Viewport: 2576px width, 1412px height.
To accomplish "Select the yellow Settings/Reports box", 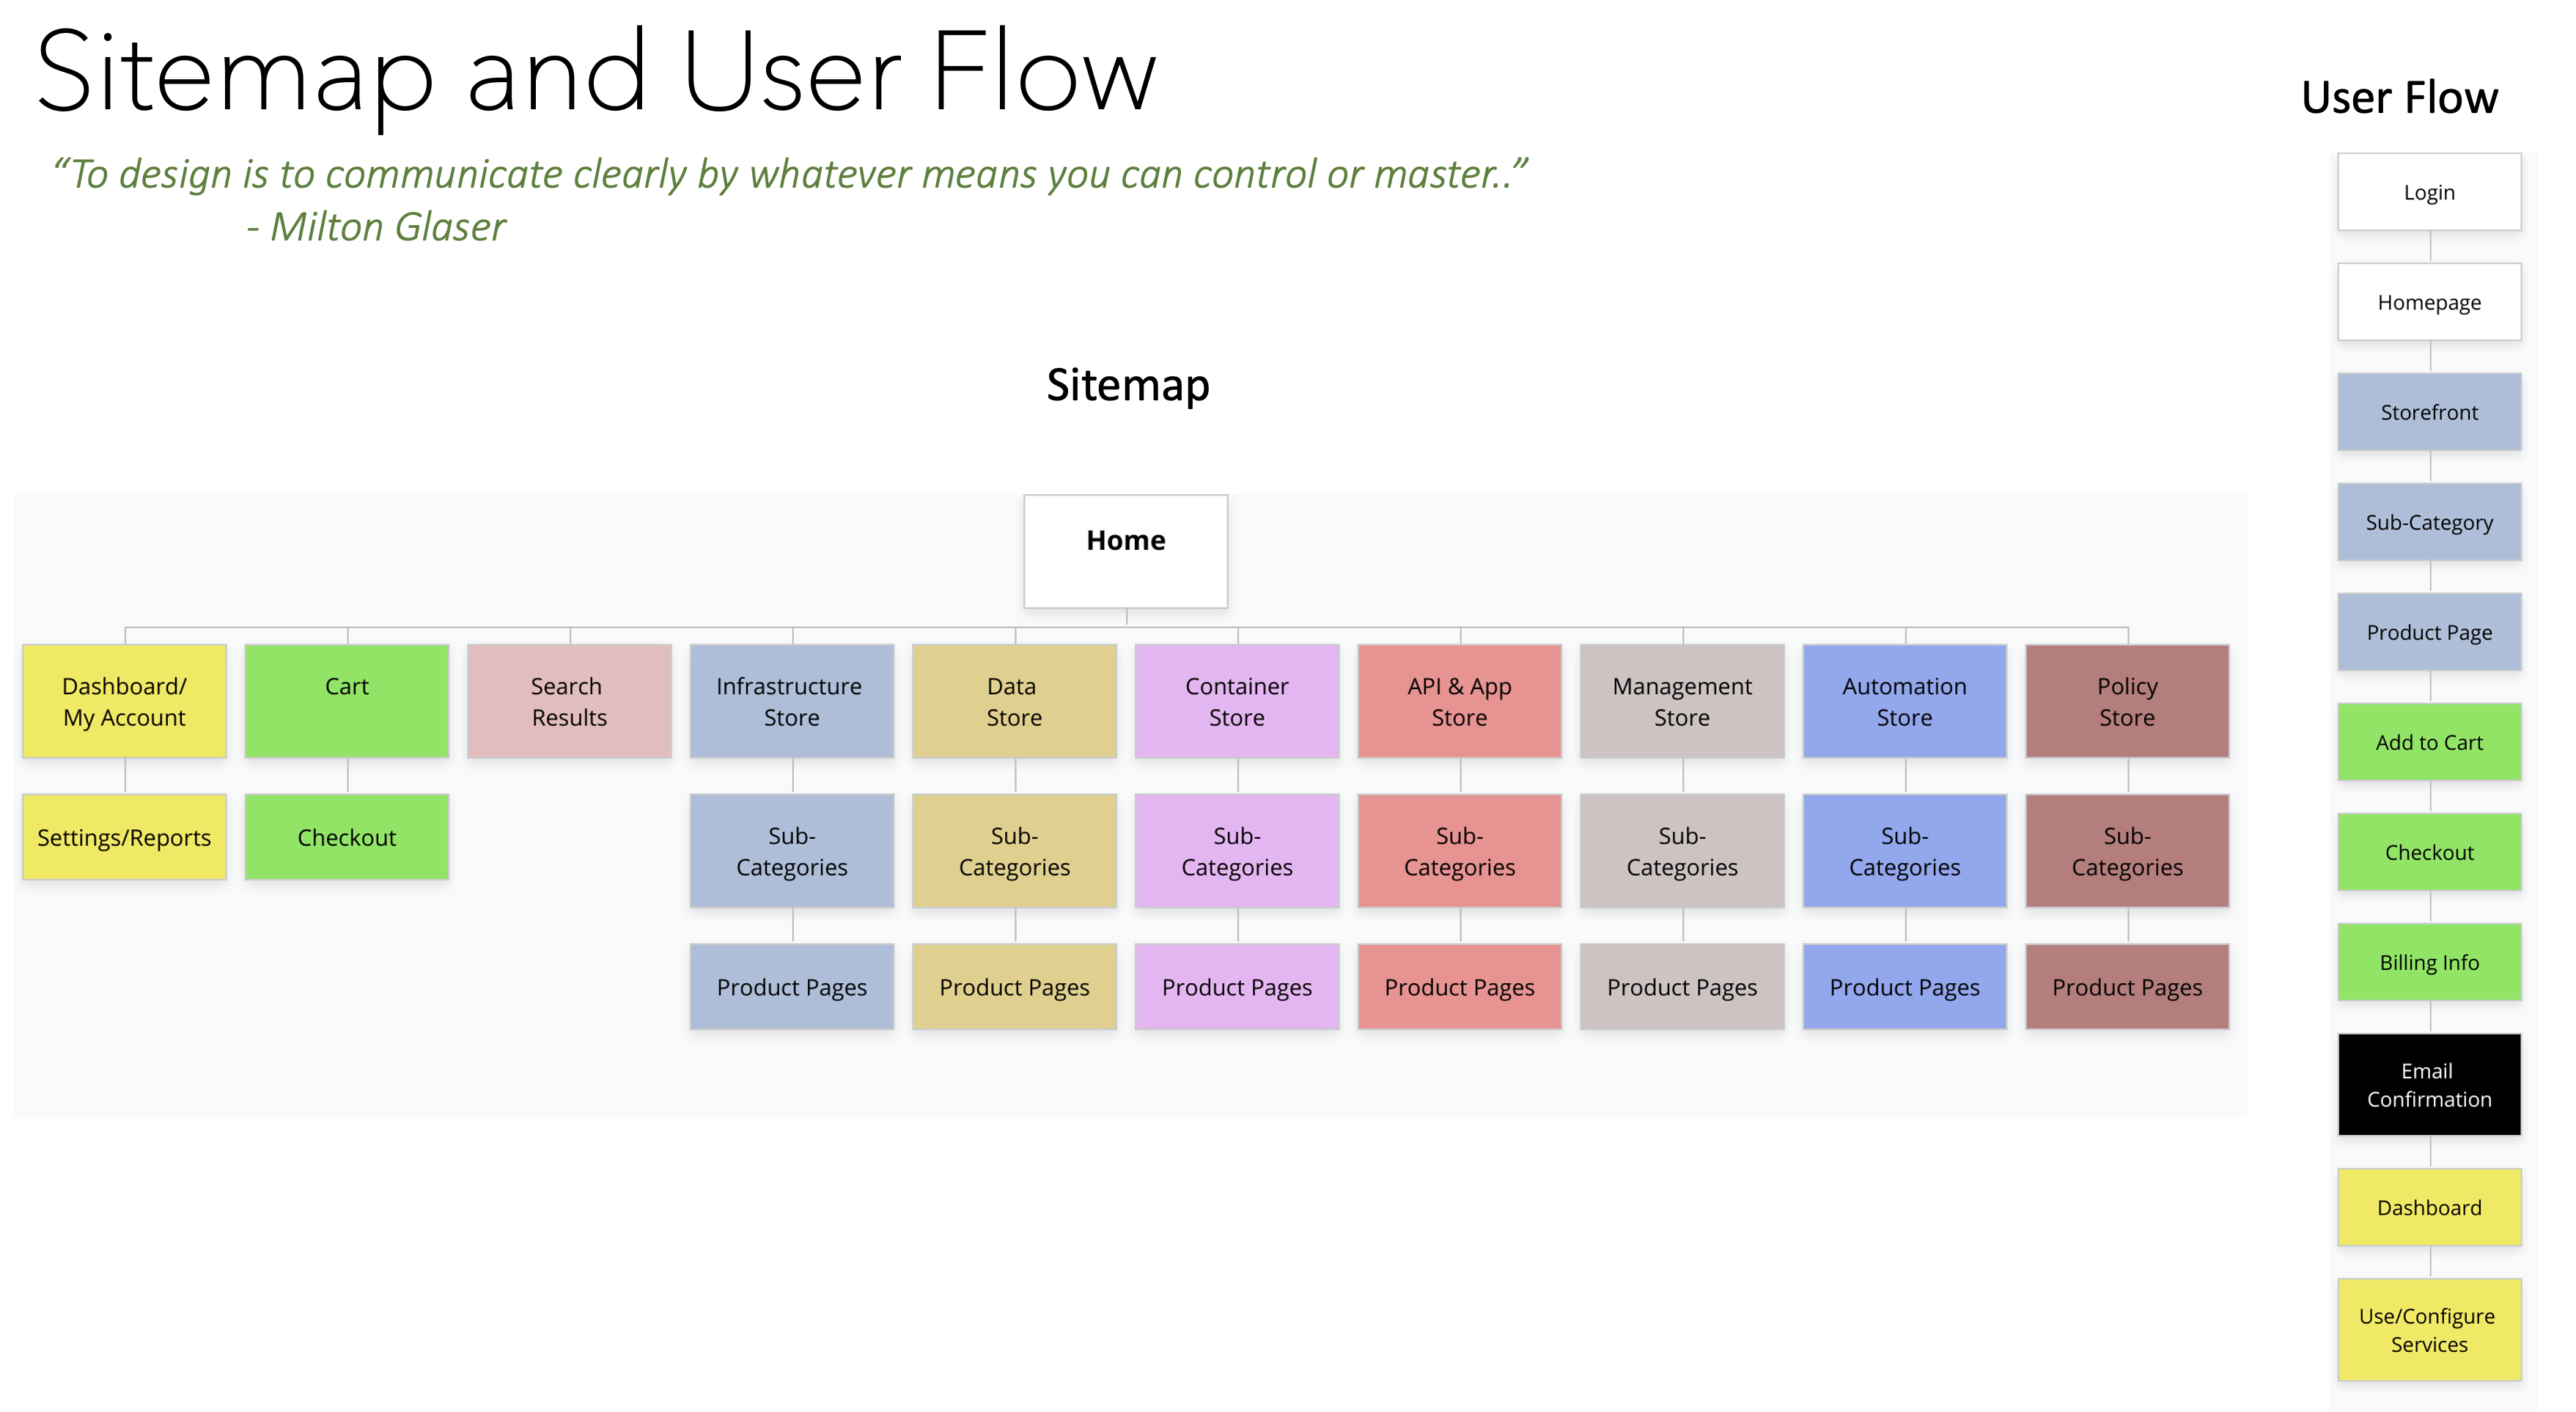I will 124,837.
